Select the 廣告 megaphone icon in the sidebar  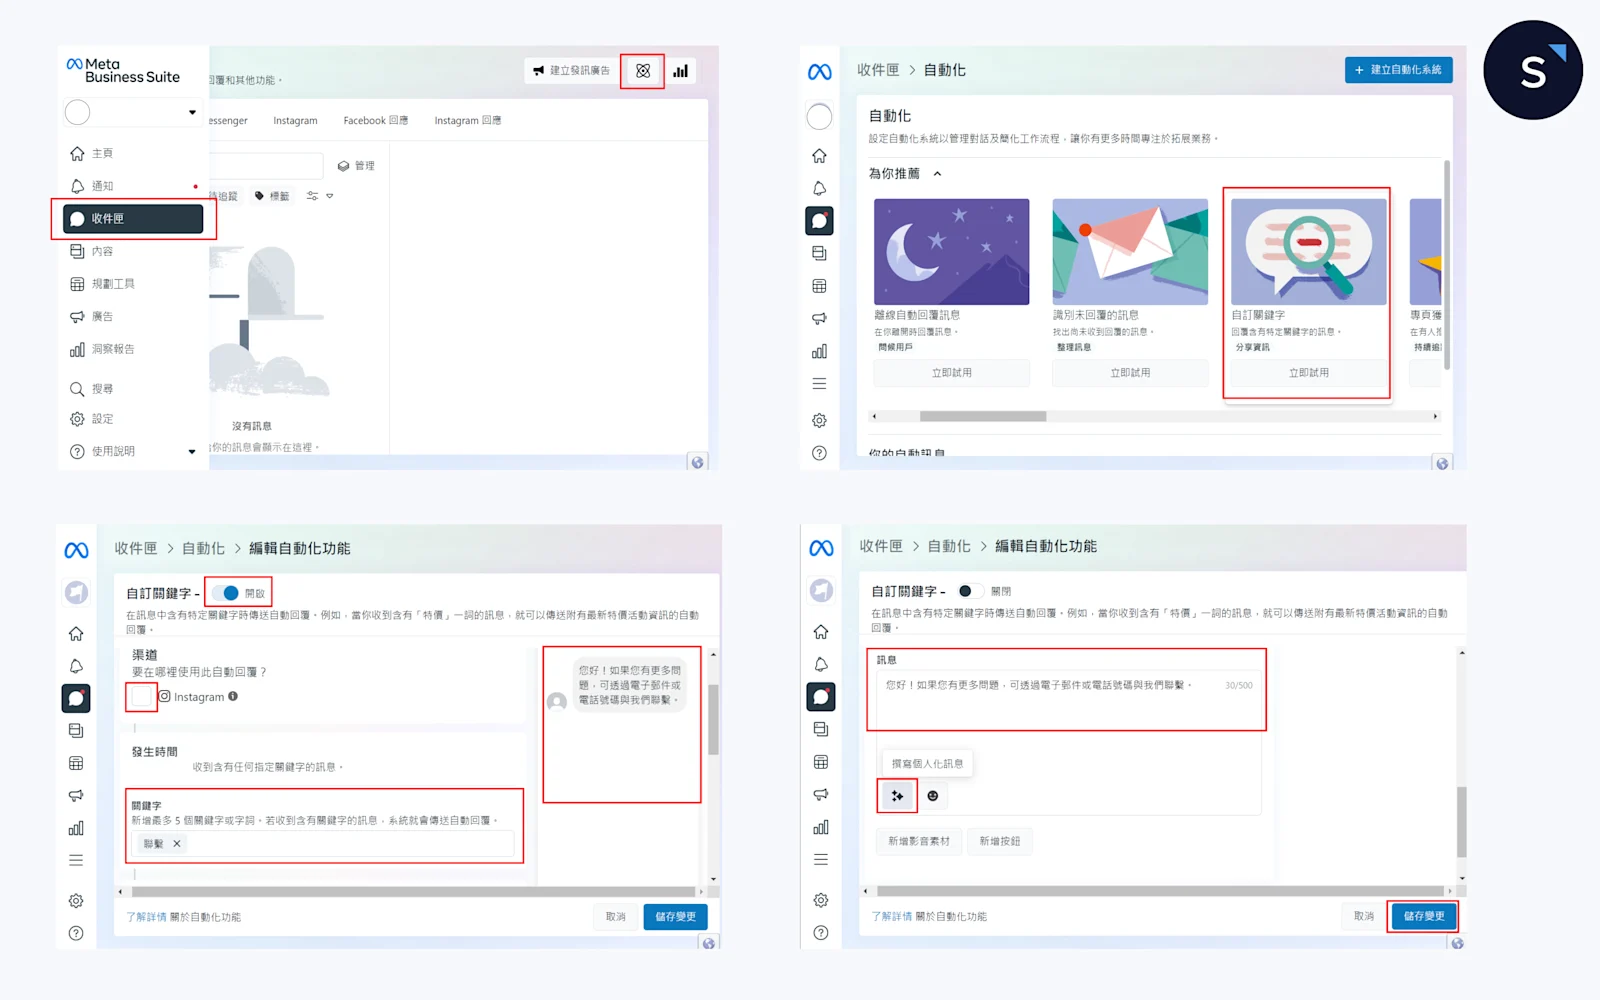coord(77,316)
